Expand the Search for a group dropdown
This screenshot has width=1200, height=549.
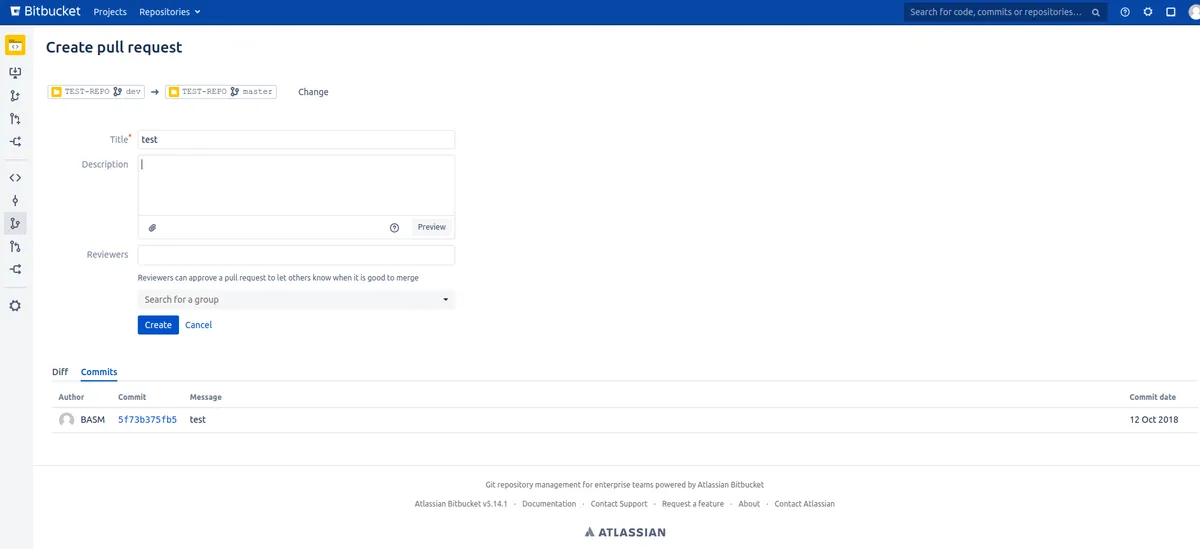tap(296, 299)
